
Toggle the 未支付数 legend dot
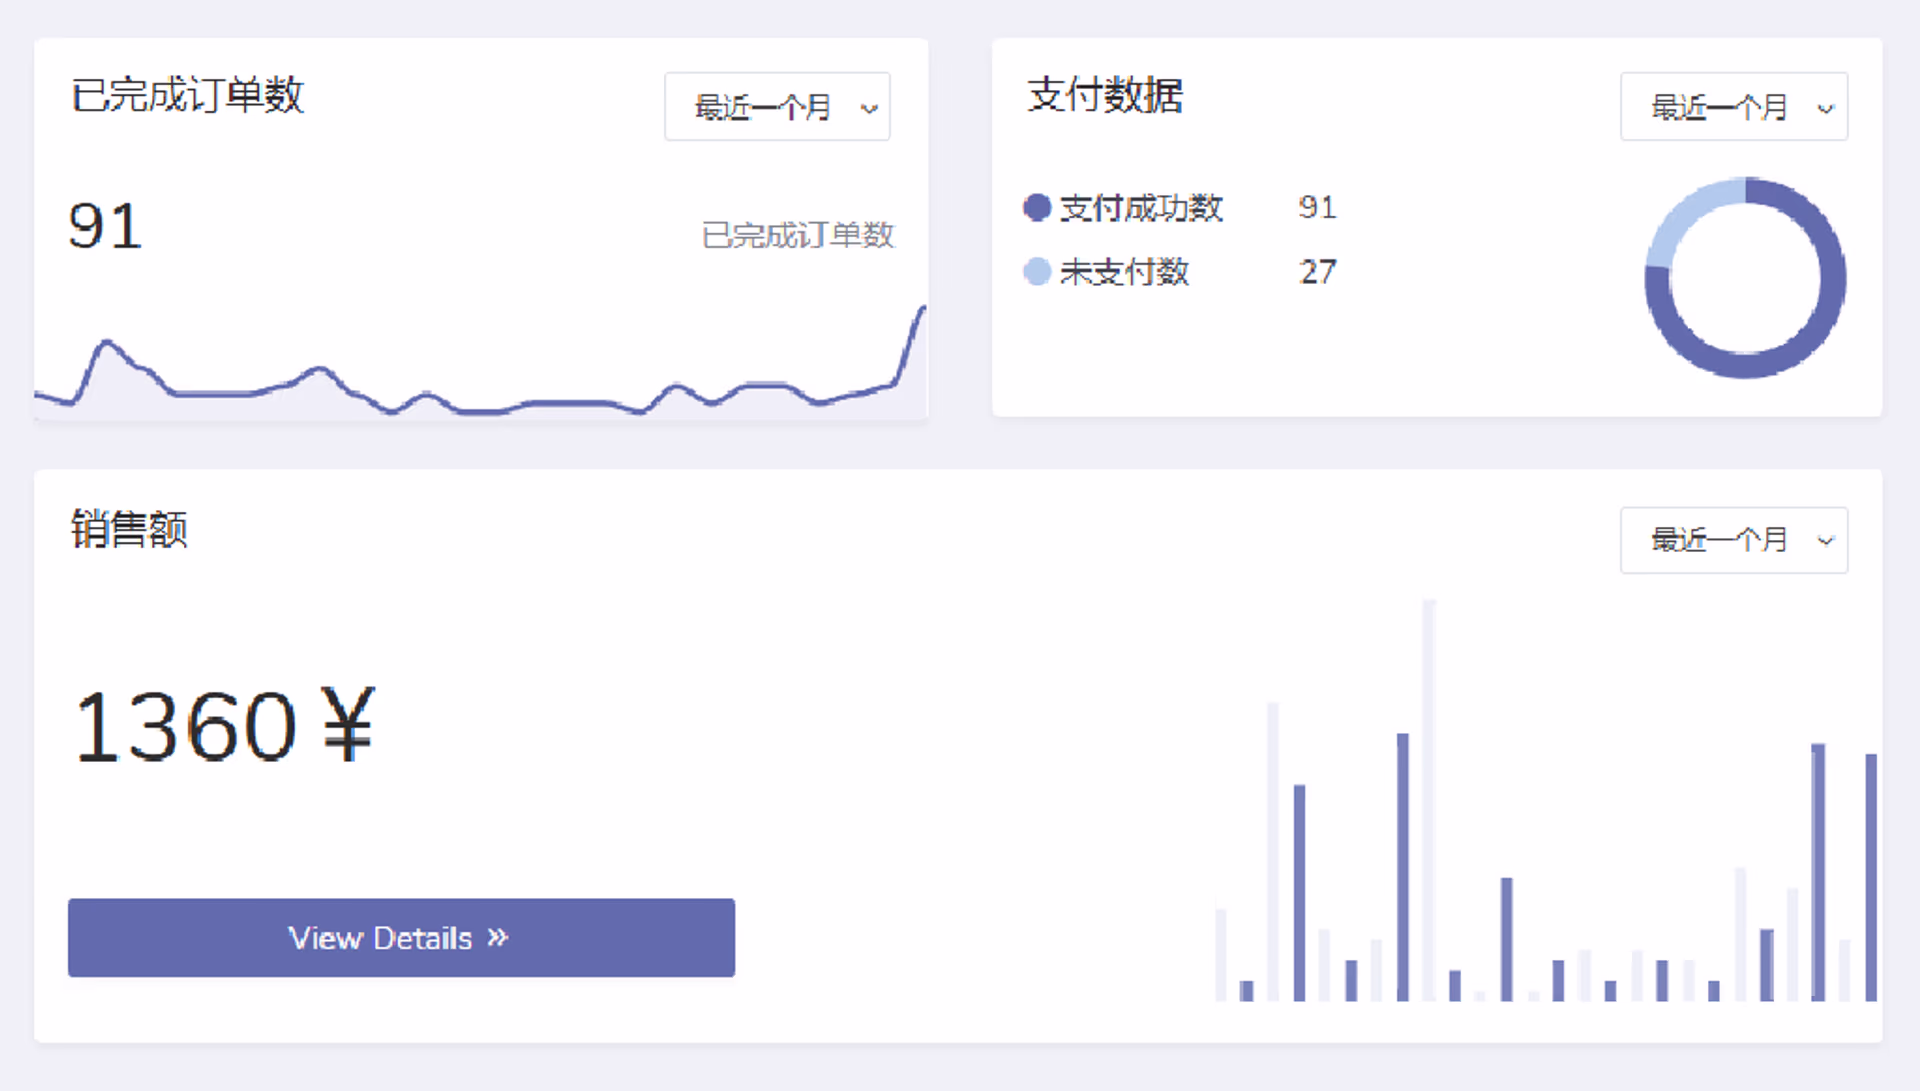pyautogui.click(x=1037, y=271)
